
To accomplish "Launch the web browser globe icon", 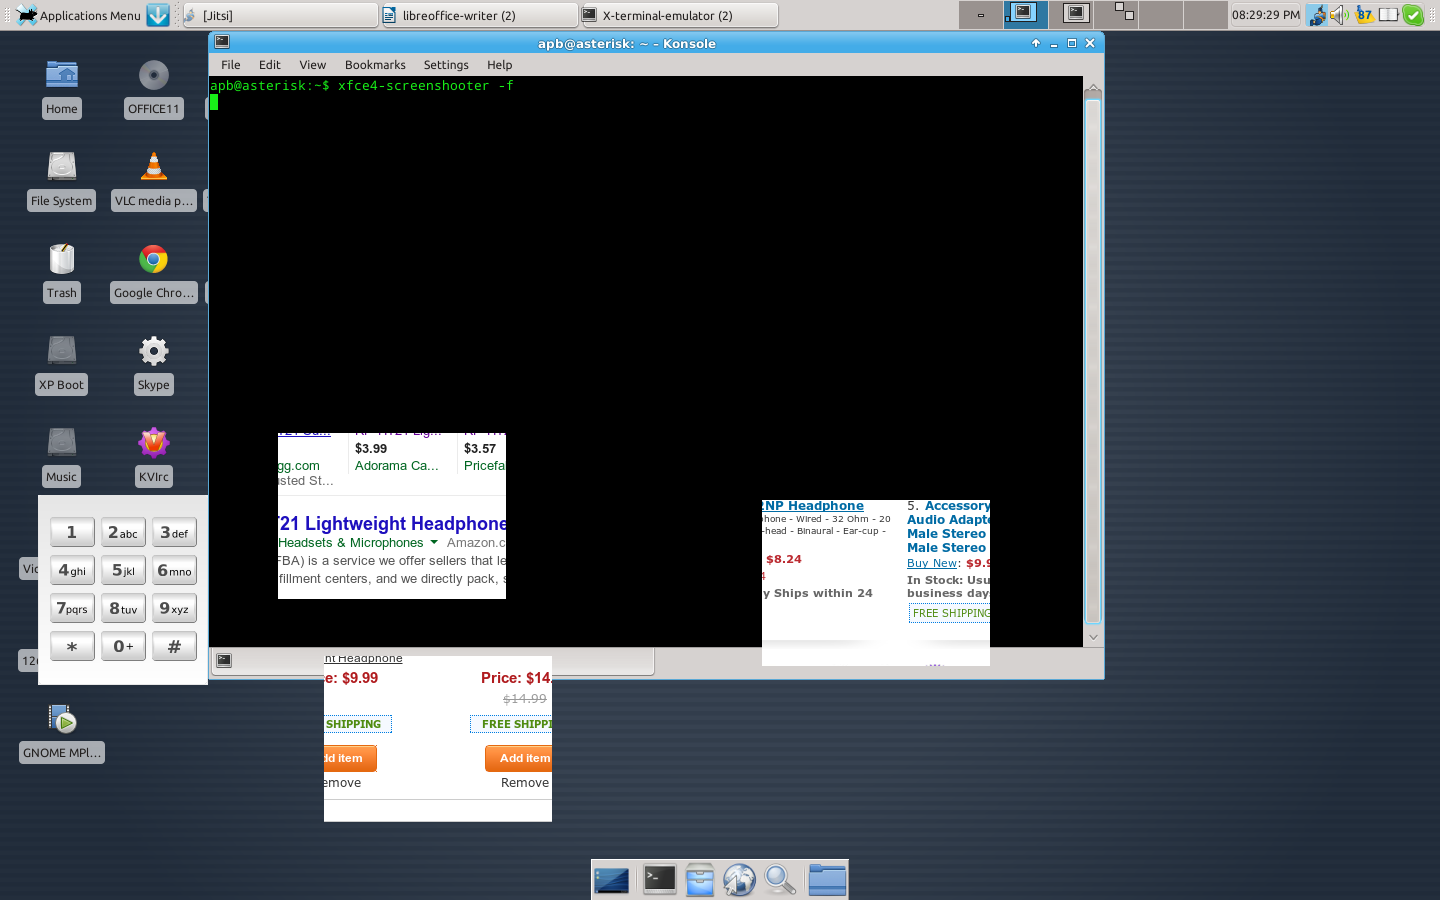I will point(739,880).
